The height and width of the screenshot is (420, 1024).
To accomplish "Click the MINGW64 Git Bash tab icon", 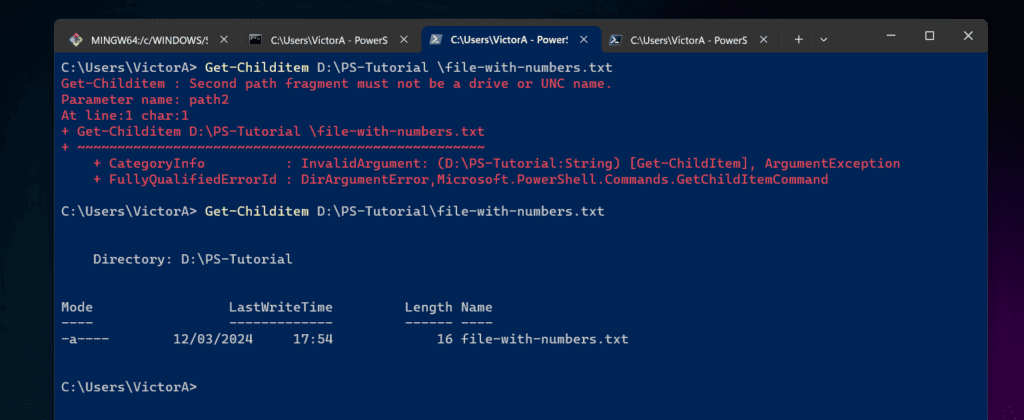I will tap(76, 40).
